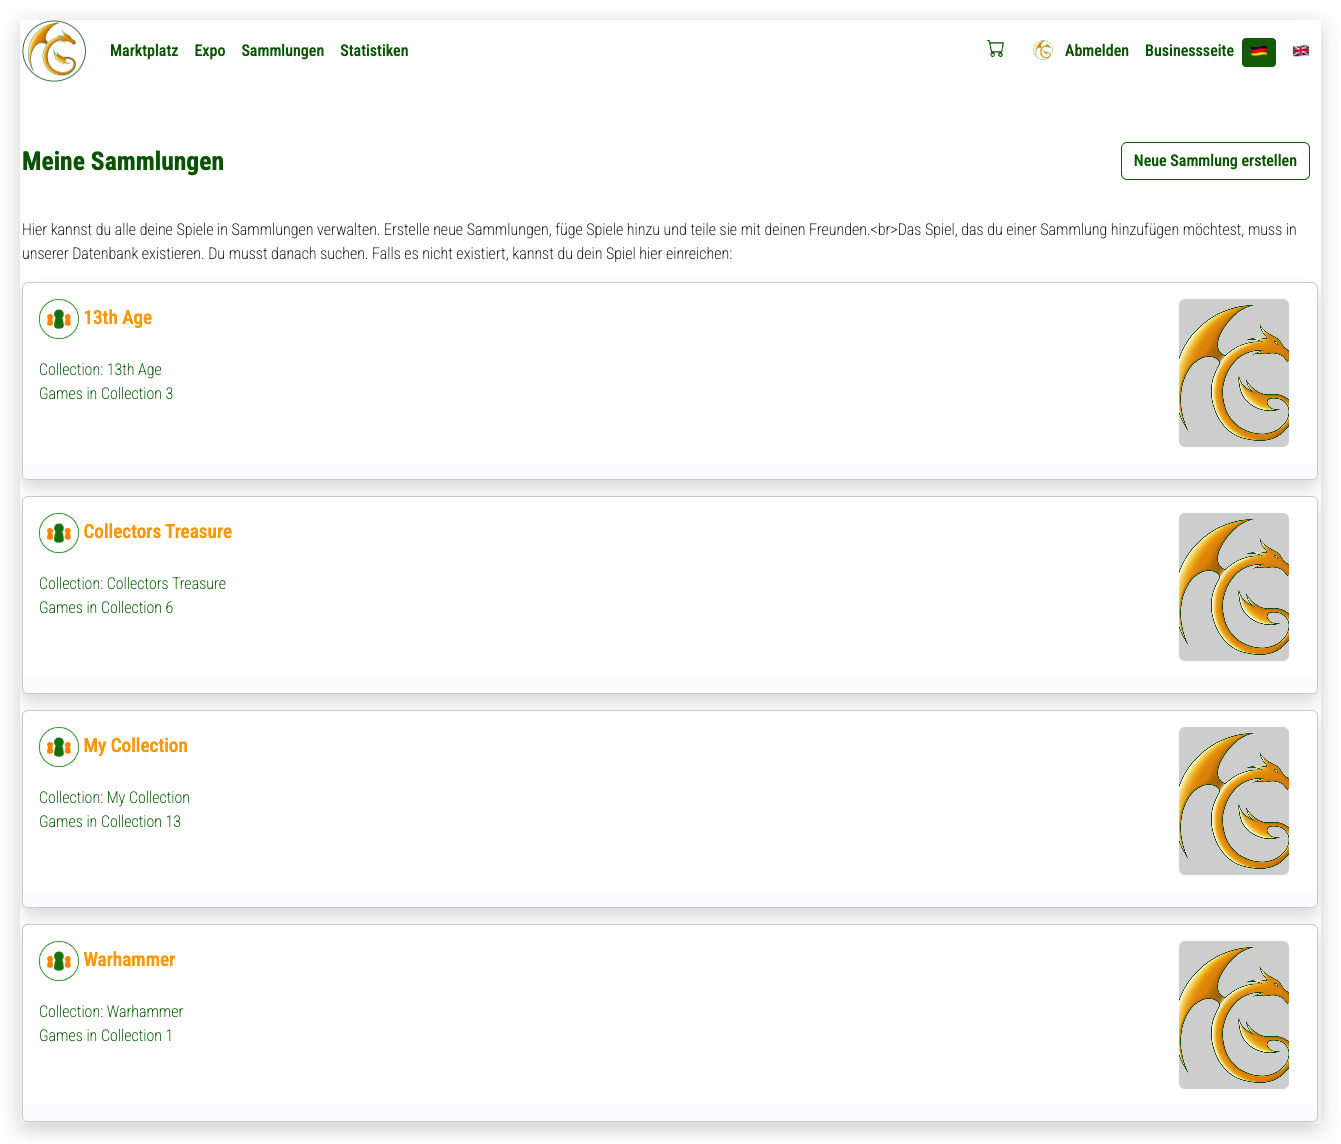The image size is (1341, 1144).
Task: Click the group icon beside Collectors Treasure
Action: (59, 533)
